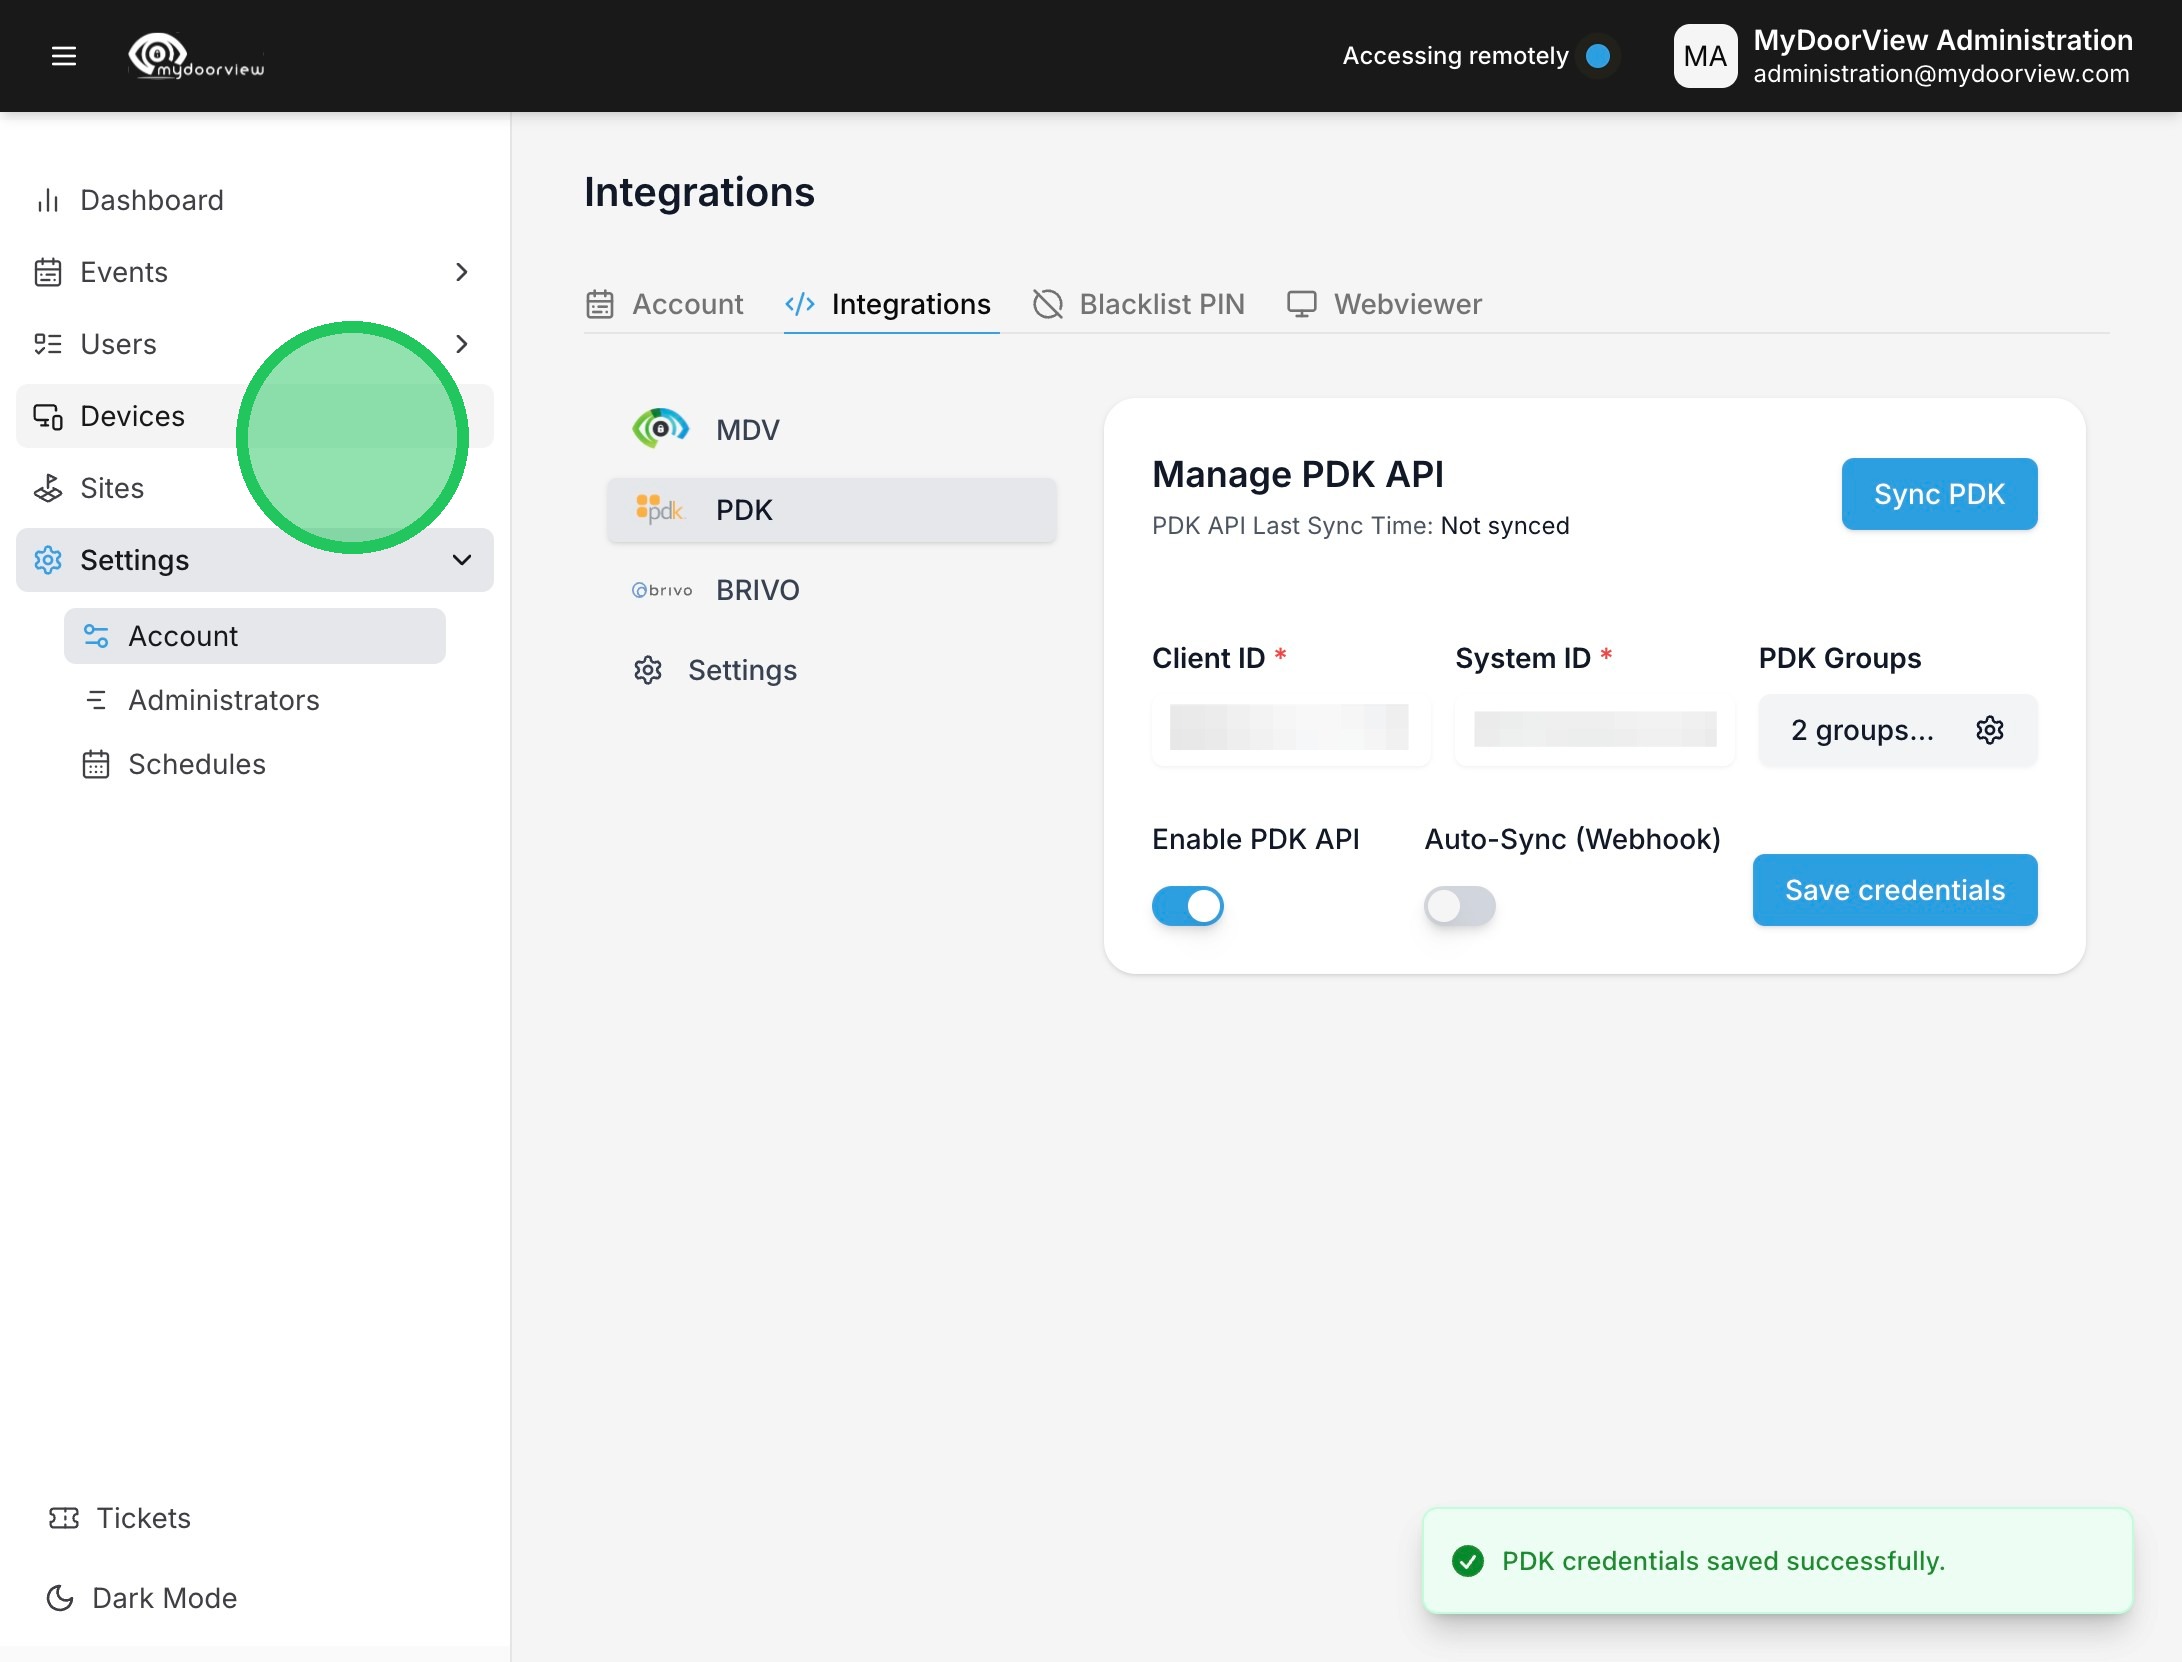Open PDK Groups gear settings

tap(1989, 730)
